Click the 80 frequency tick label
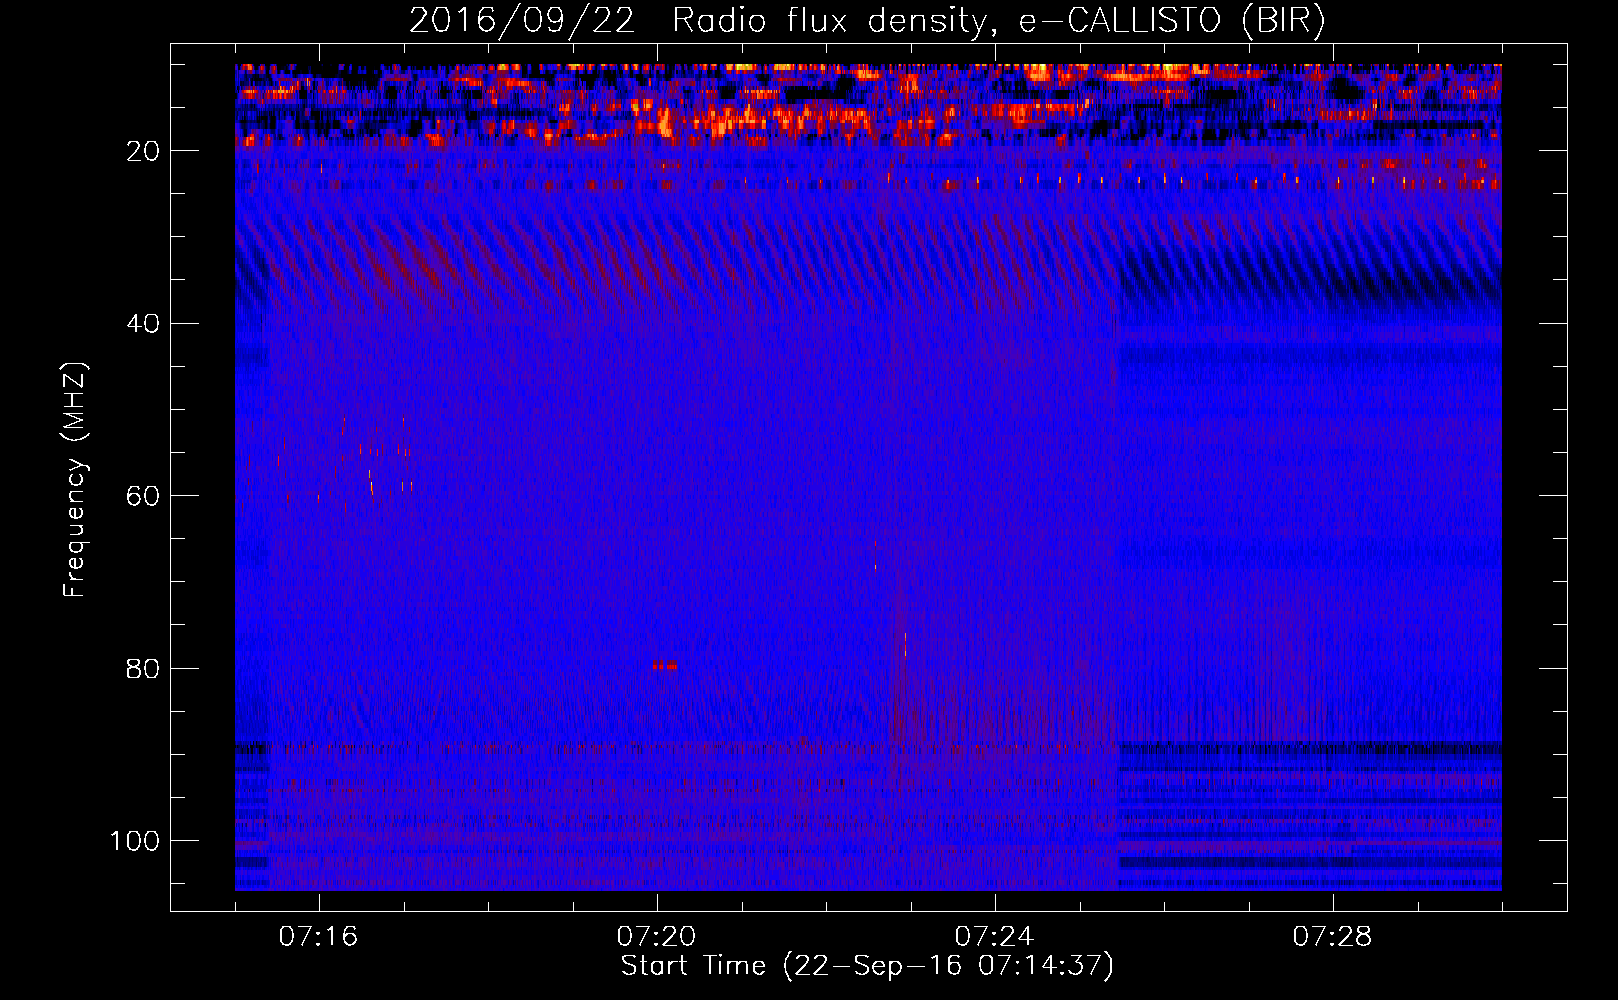This screenshot has width=1618, height=1000. tap(144, 669)
